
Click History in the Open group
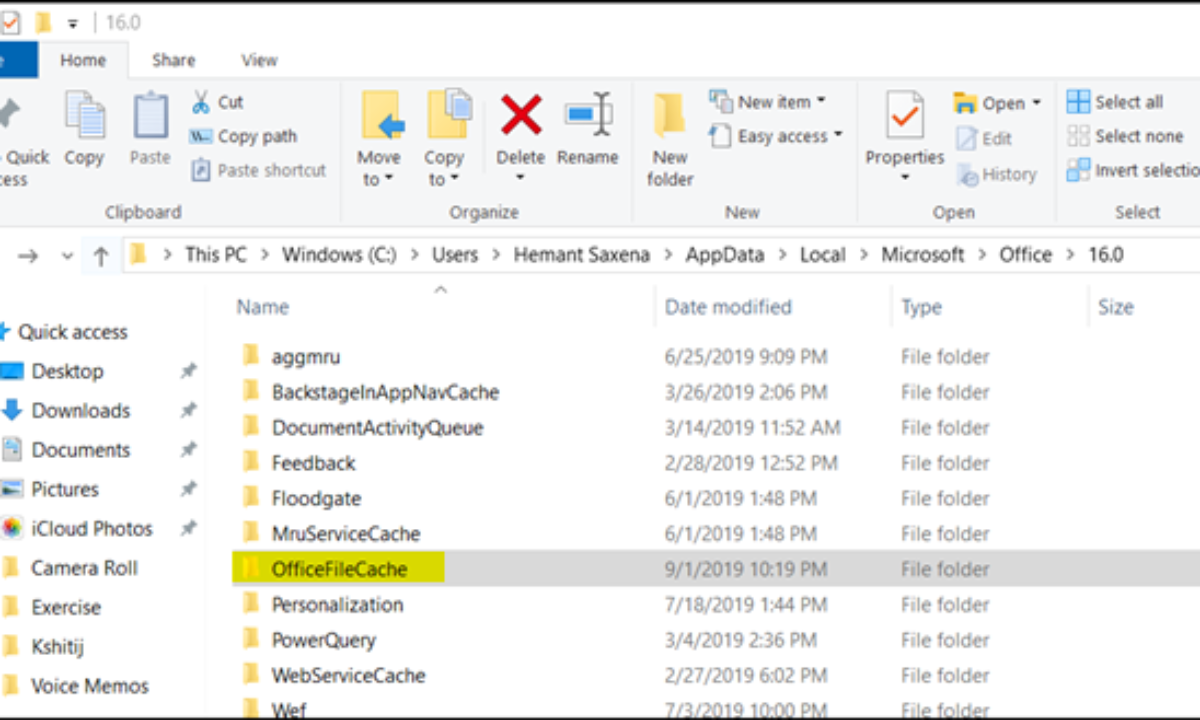coord(996,174)
